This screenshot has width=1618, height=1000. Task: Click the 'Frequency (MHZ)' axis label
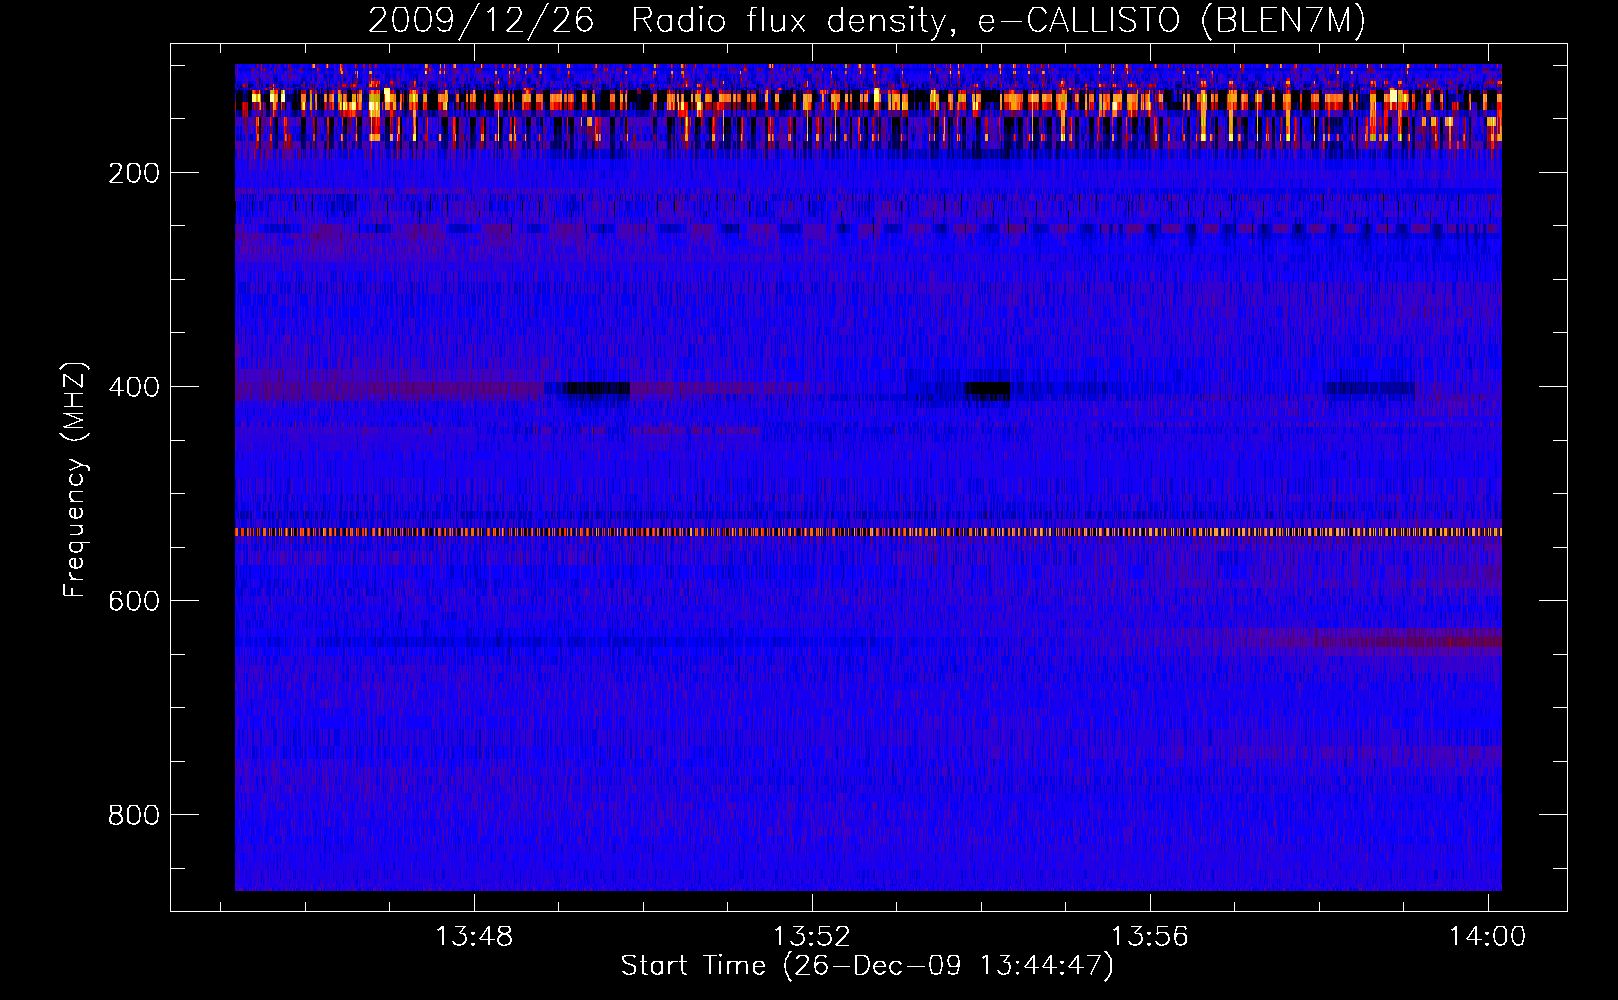coord(75,480)
